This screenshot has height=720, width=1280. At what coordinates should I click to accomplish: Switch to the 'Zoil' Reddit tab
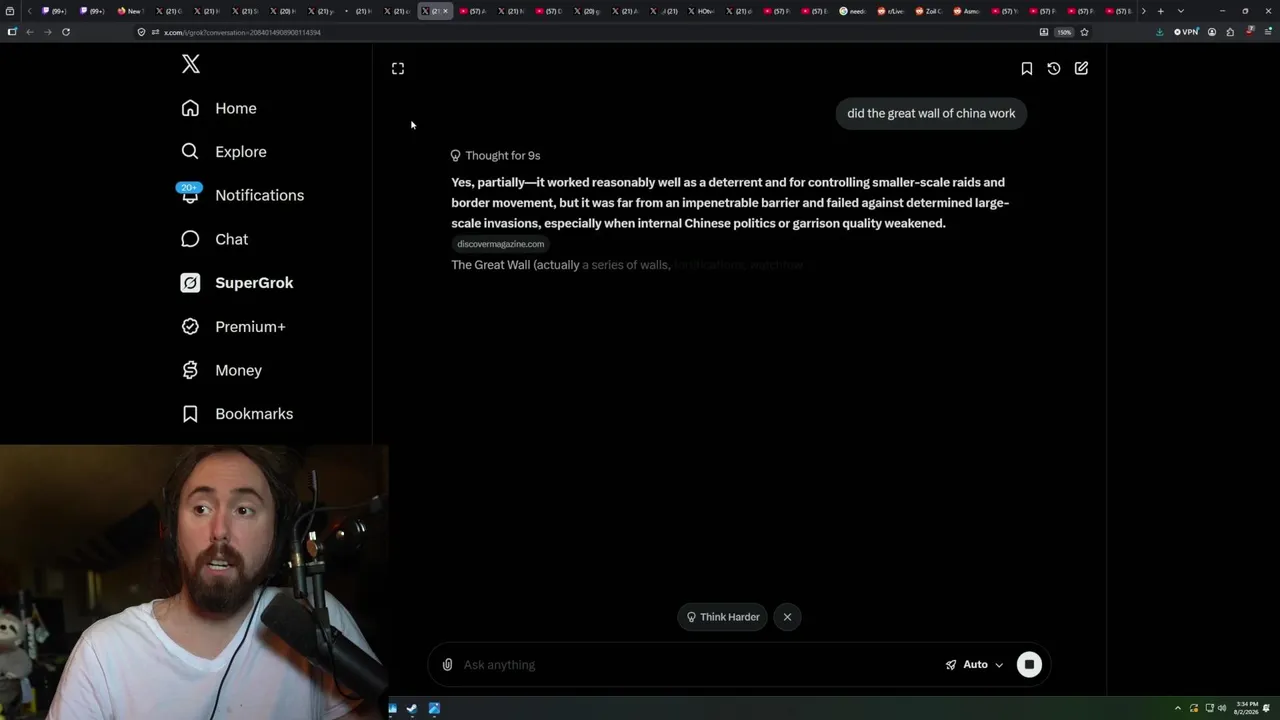click(927, 11)
